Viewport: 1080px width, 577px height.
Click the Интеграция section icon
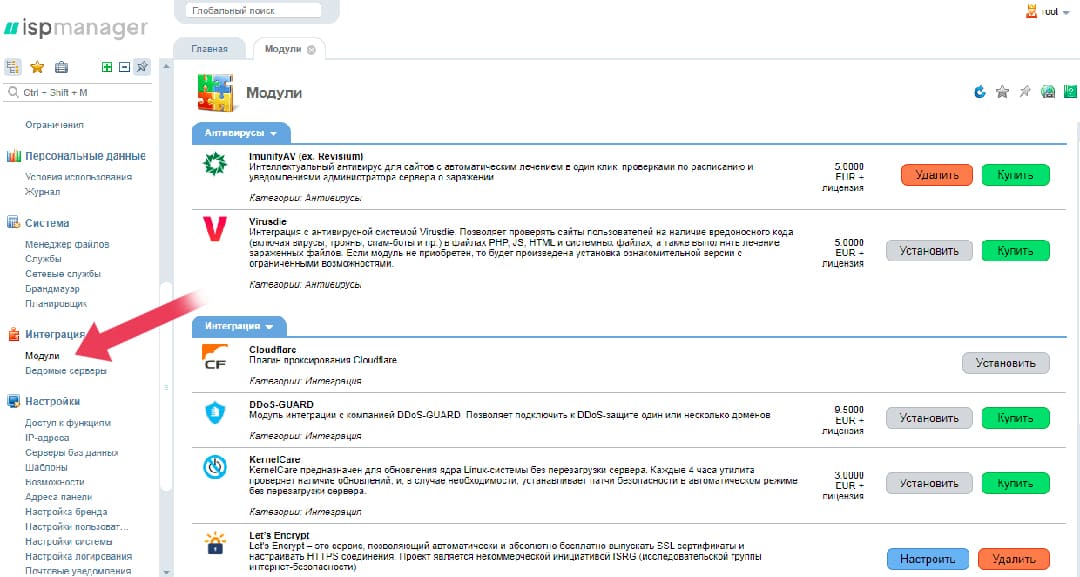click(x=14, y=334)
